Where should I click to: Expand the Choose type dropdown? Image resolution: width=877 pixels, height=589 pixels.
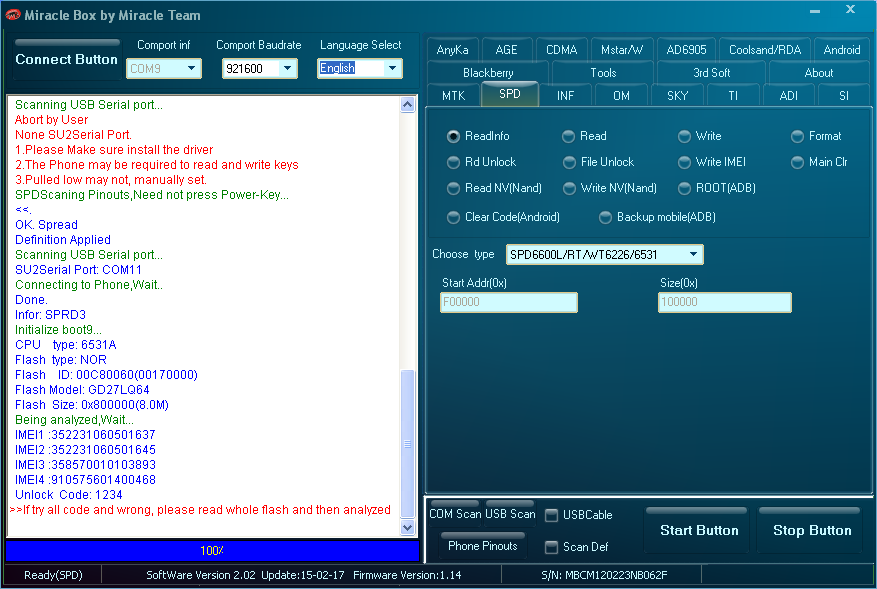(694, 255)
